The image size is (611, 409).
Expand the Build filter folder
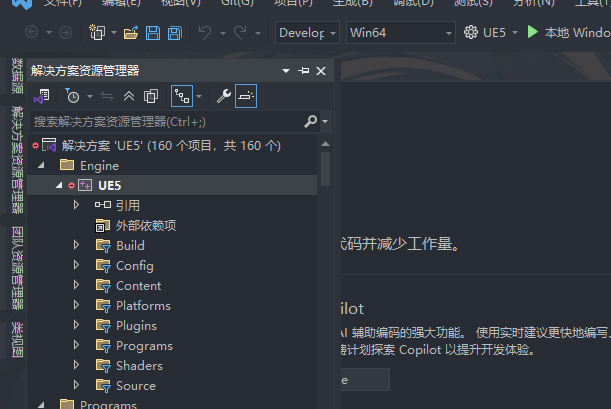[x=76, y=245]
